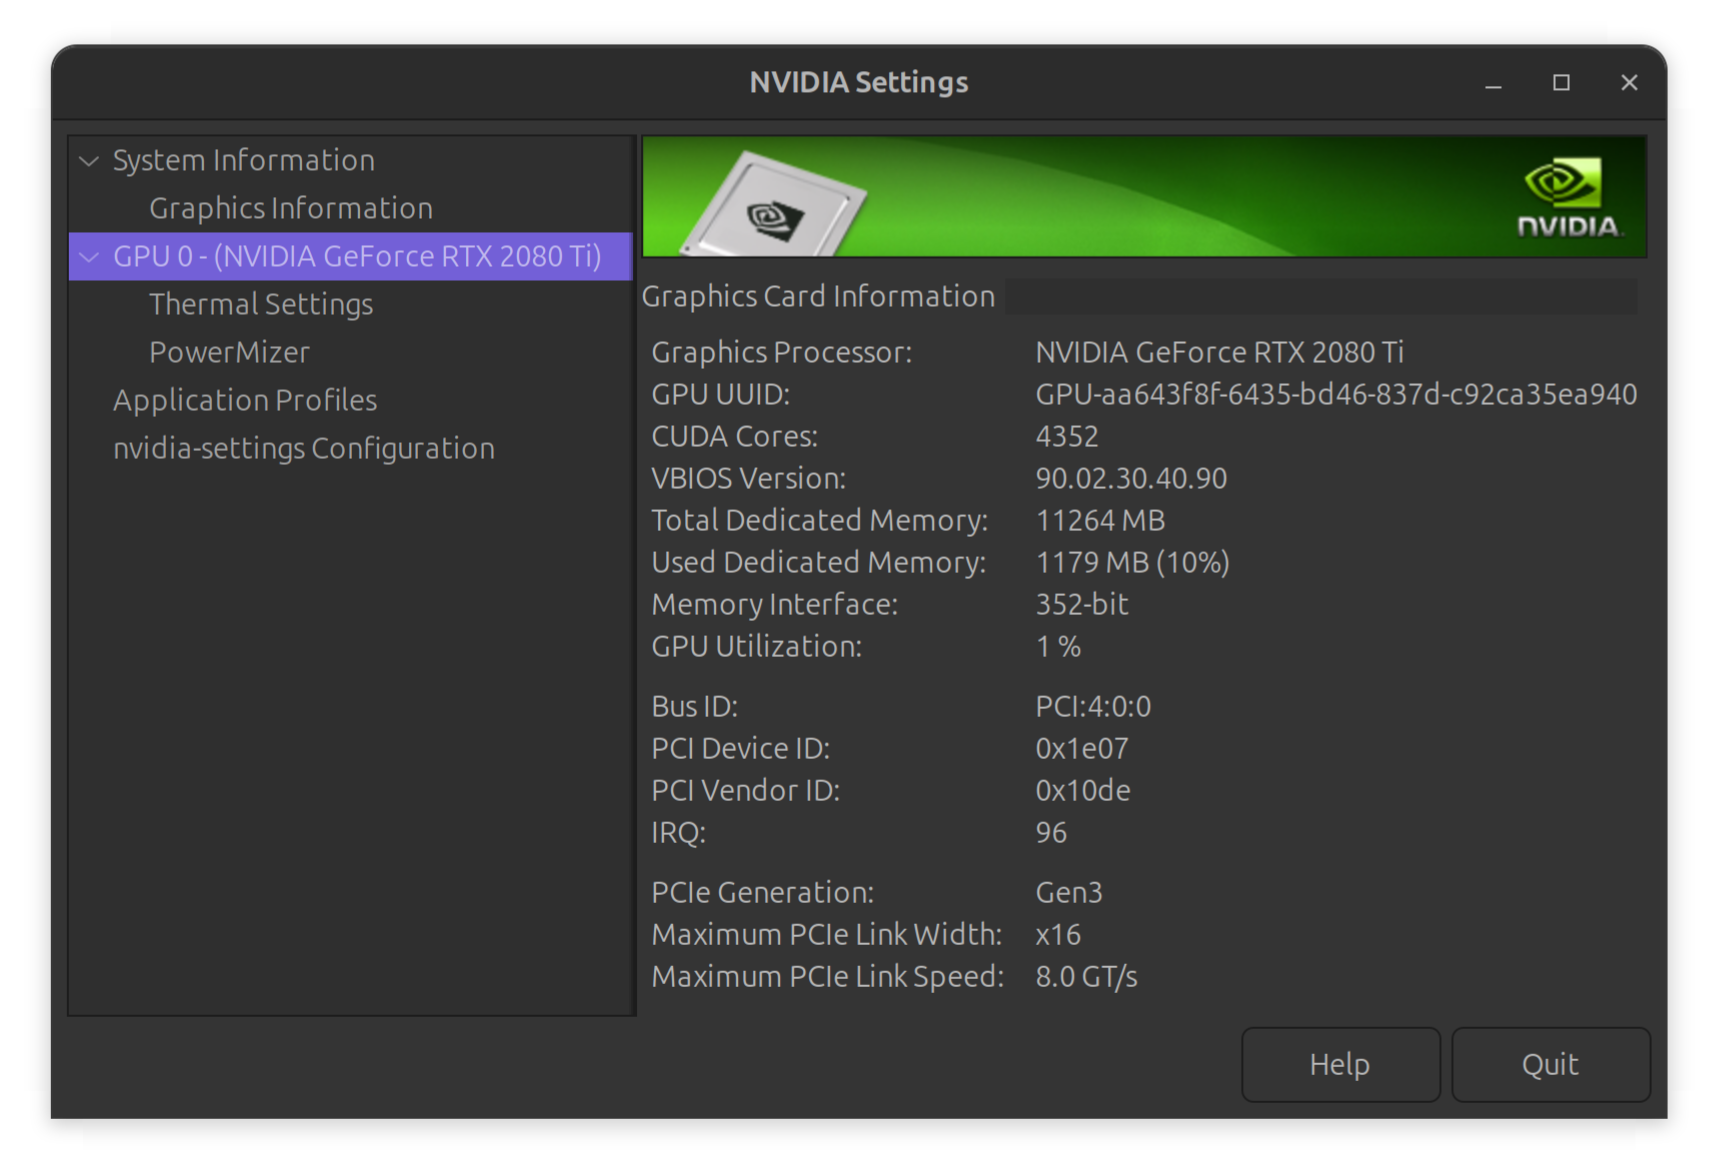
Task: Select GPU 0 NVIDIA GeForce RTX 2080 Ti
Action: [357, 257]
